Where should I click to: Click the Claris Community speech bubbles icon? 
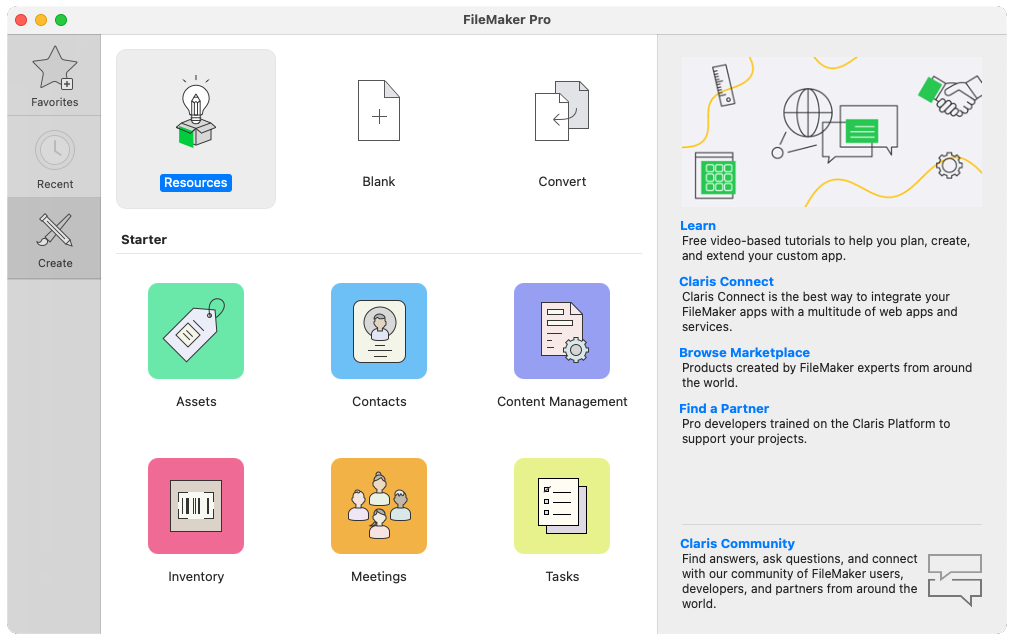954,580
